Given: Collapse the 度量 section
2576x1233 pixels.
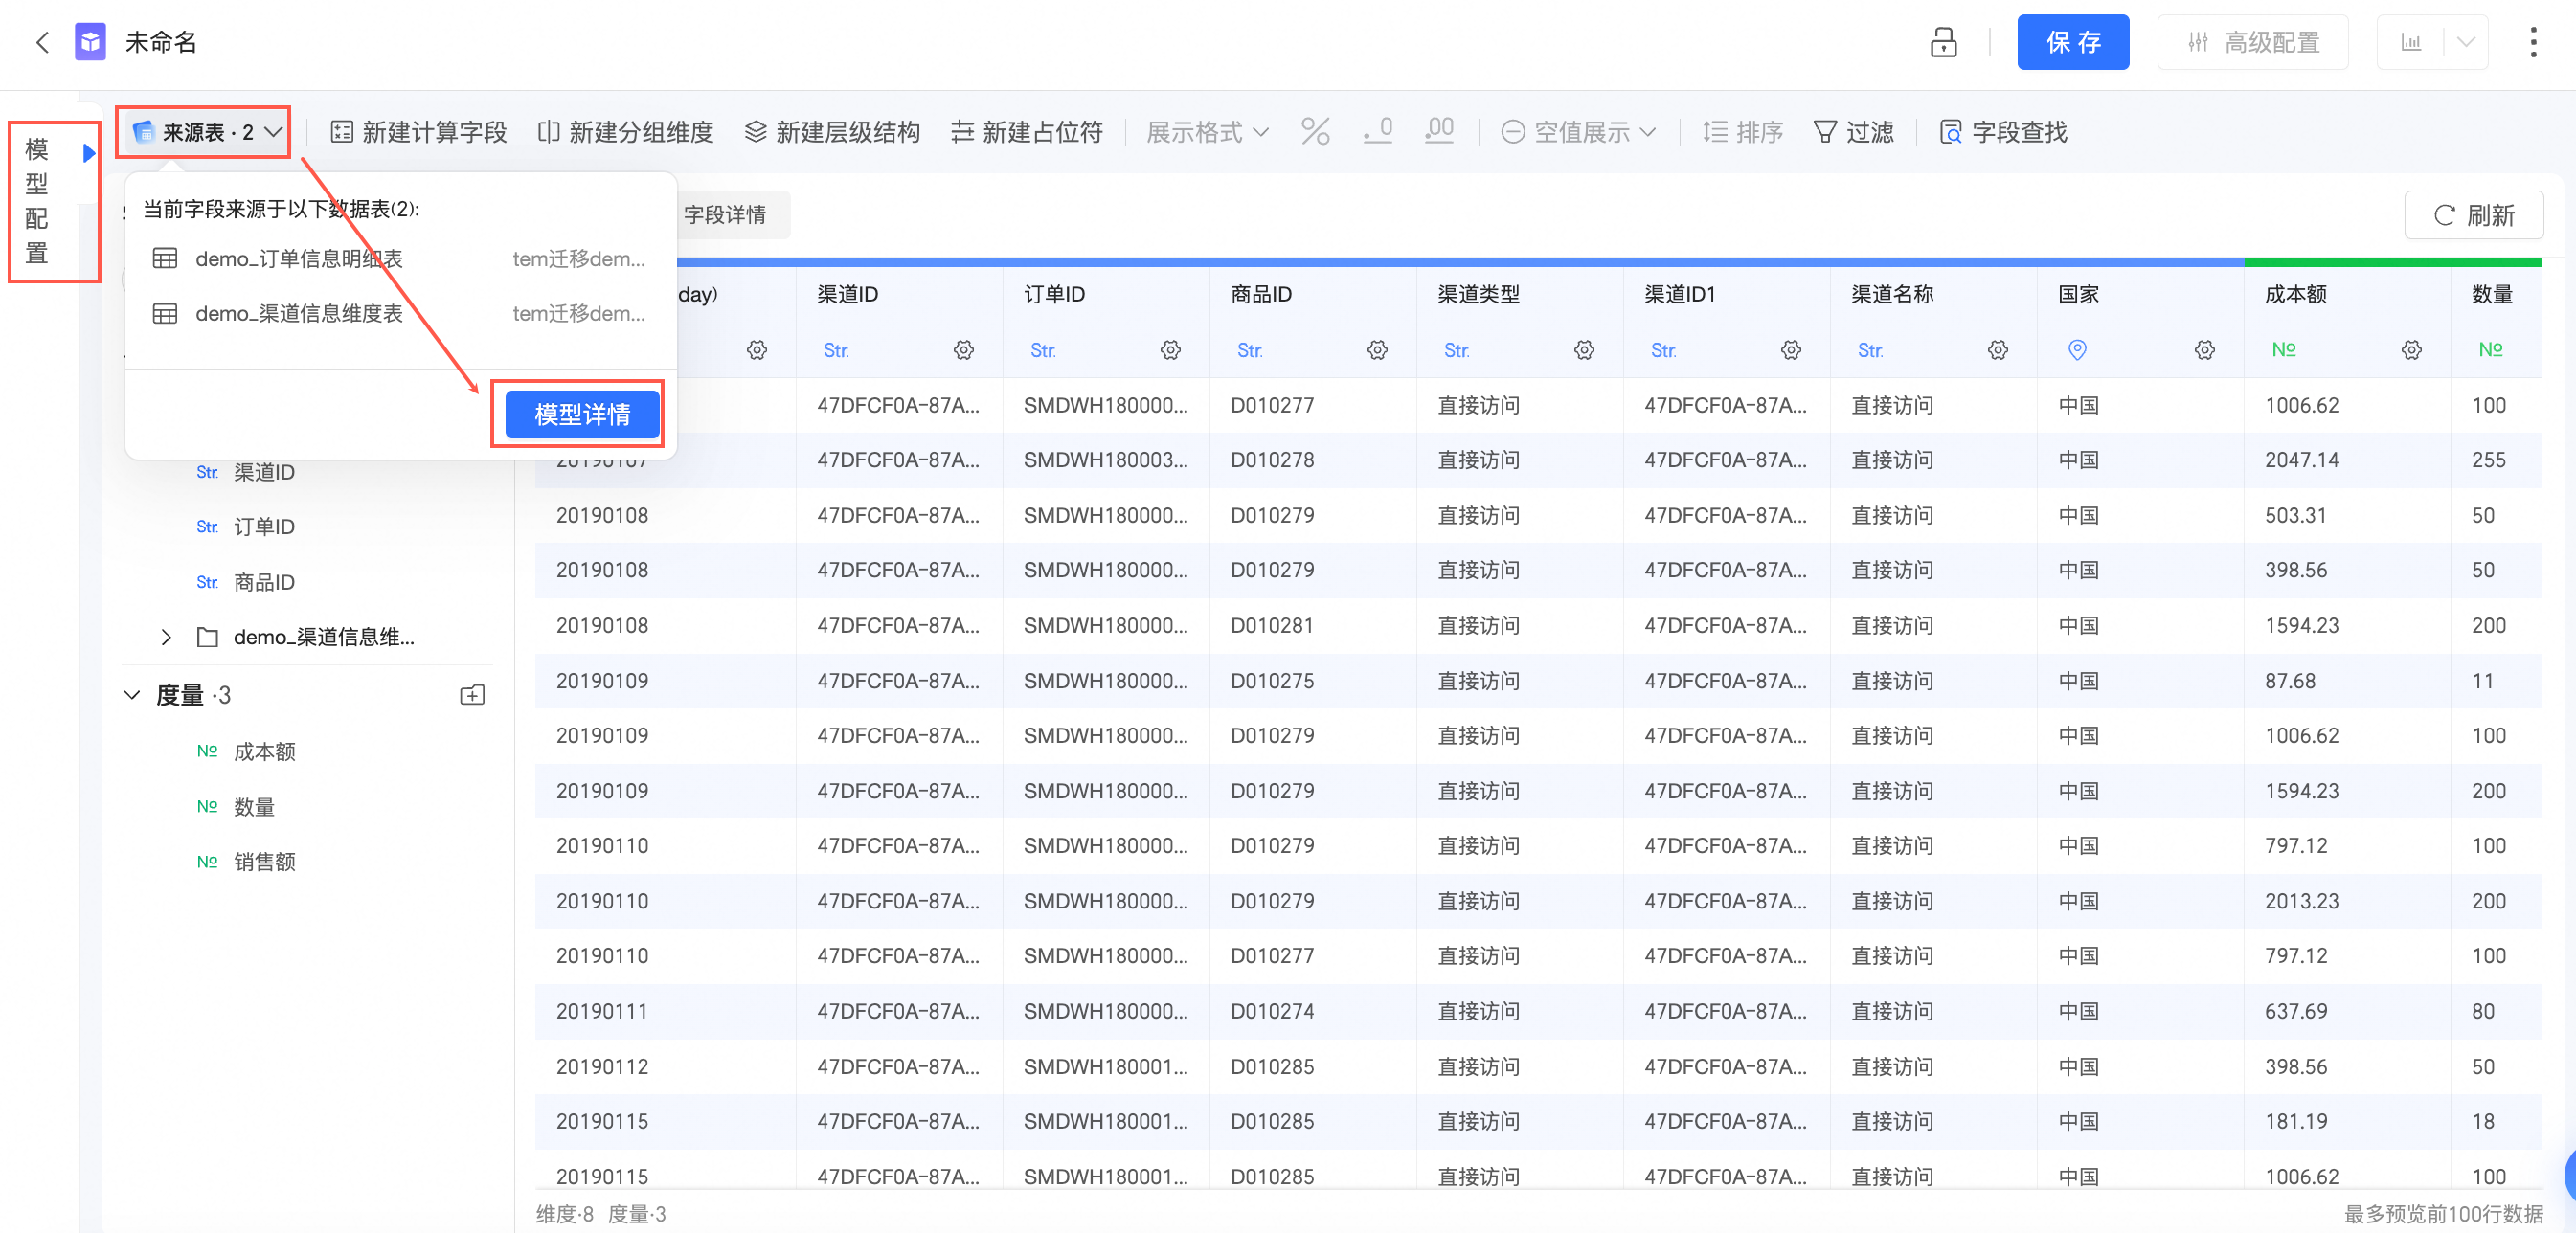Looking at the screenshot, I should click(x=132, y=695).
